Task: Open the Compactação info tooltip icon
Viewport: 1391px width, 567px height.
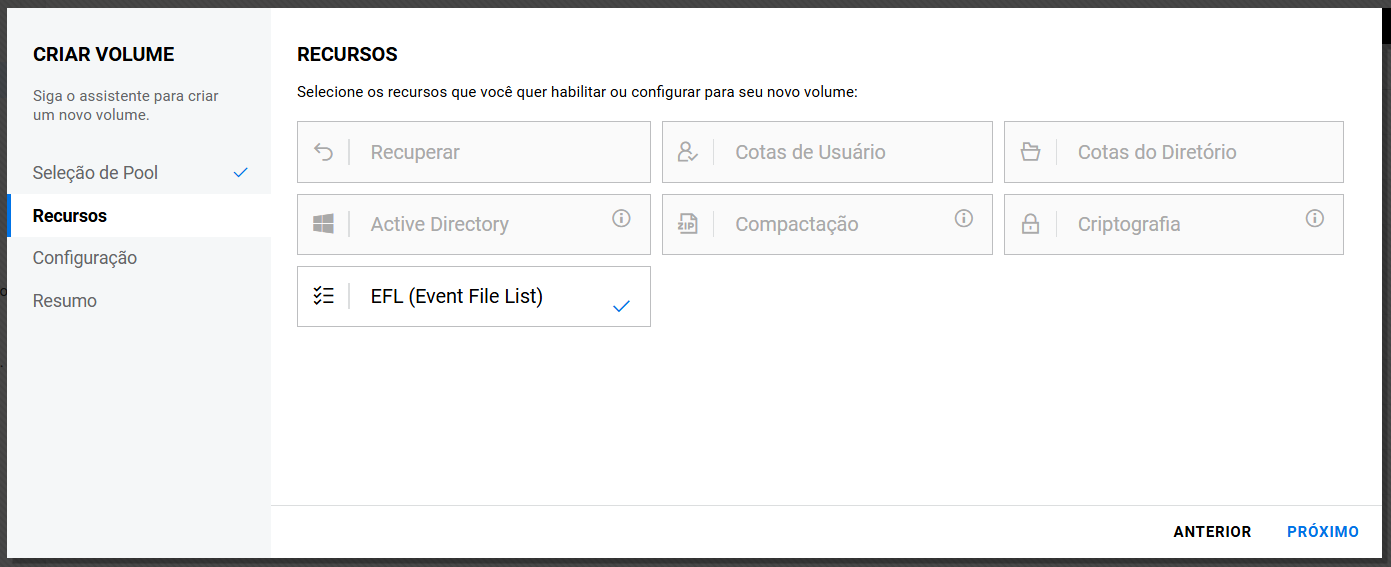Action: point(963,218)
